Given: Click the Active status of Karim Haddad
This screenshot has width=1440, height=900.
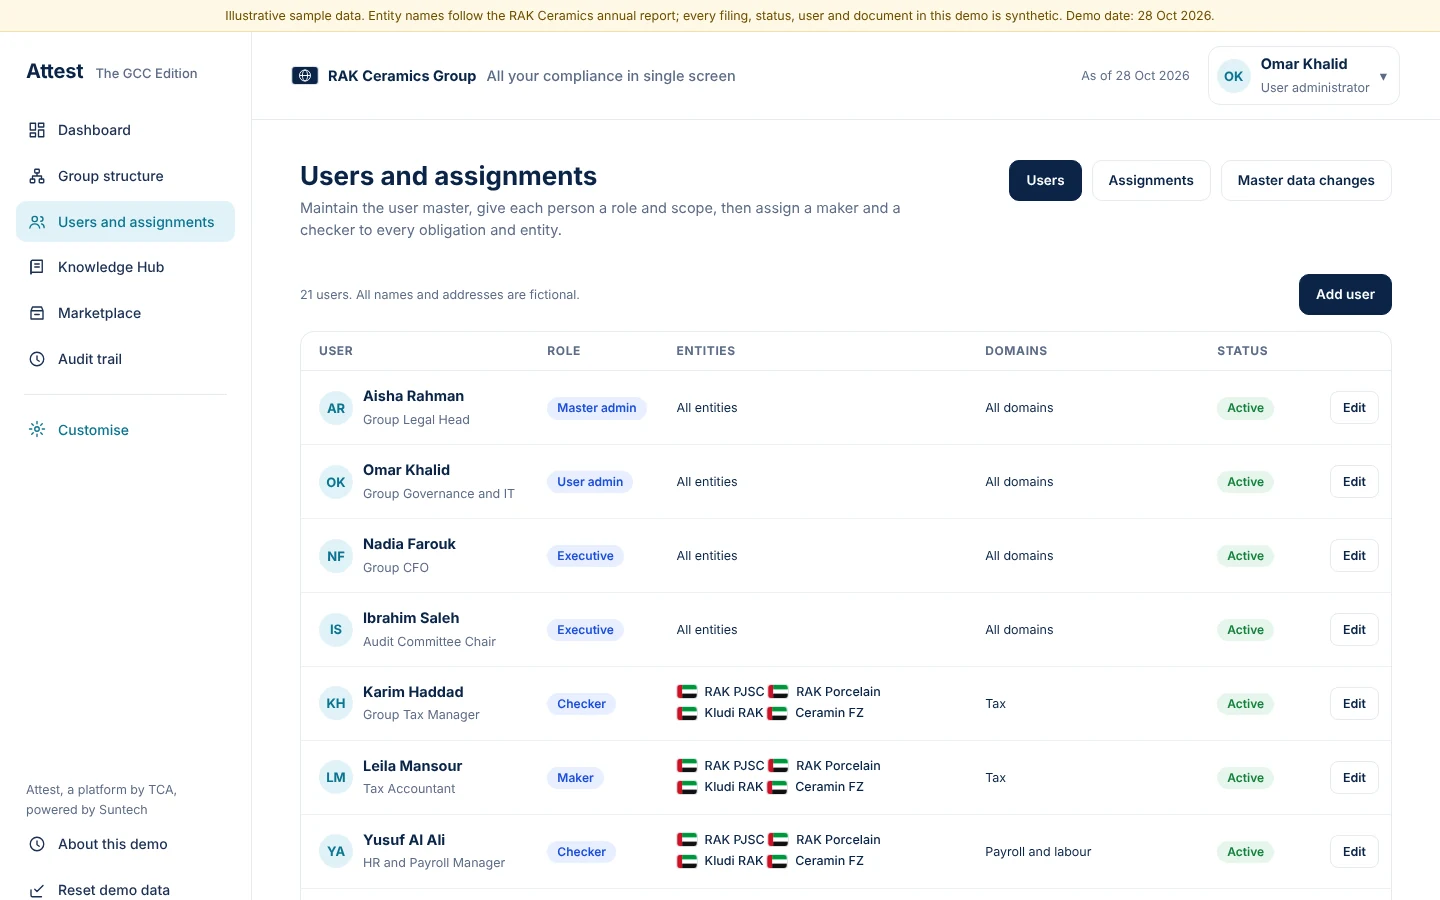Looking at the screenshot, I should (x=1245, y=704).
